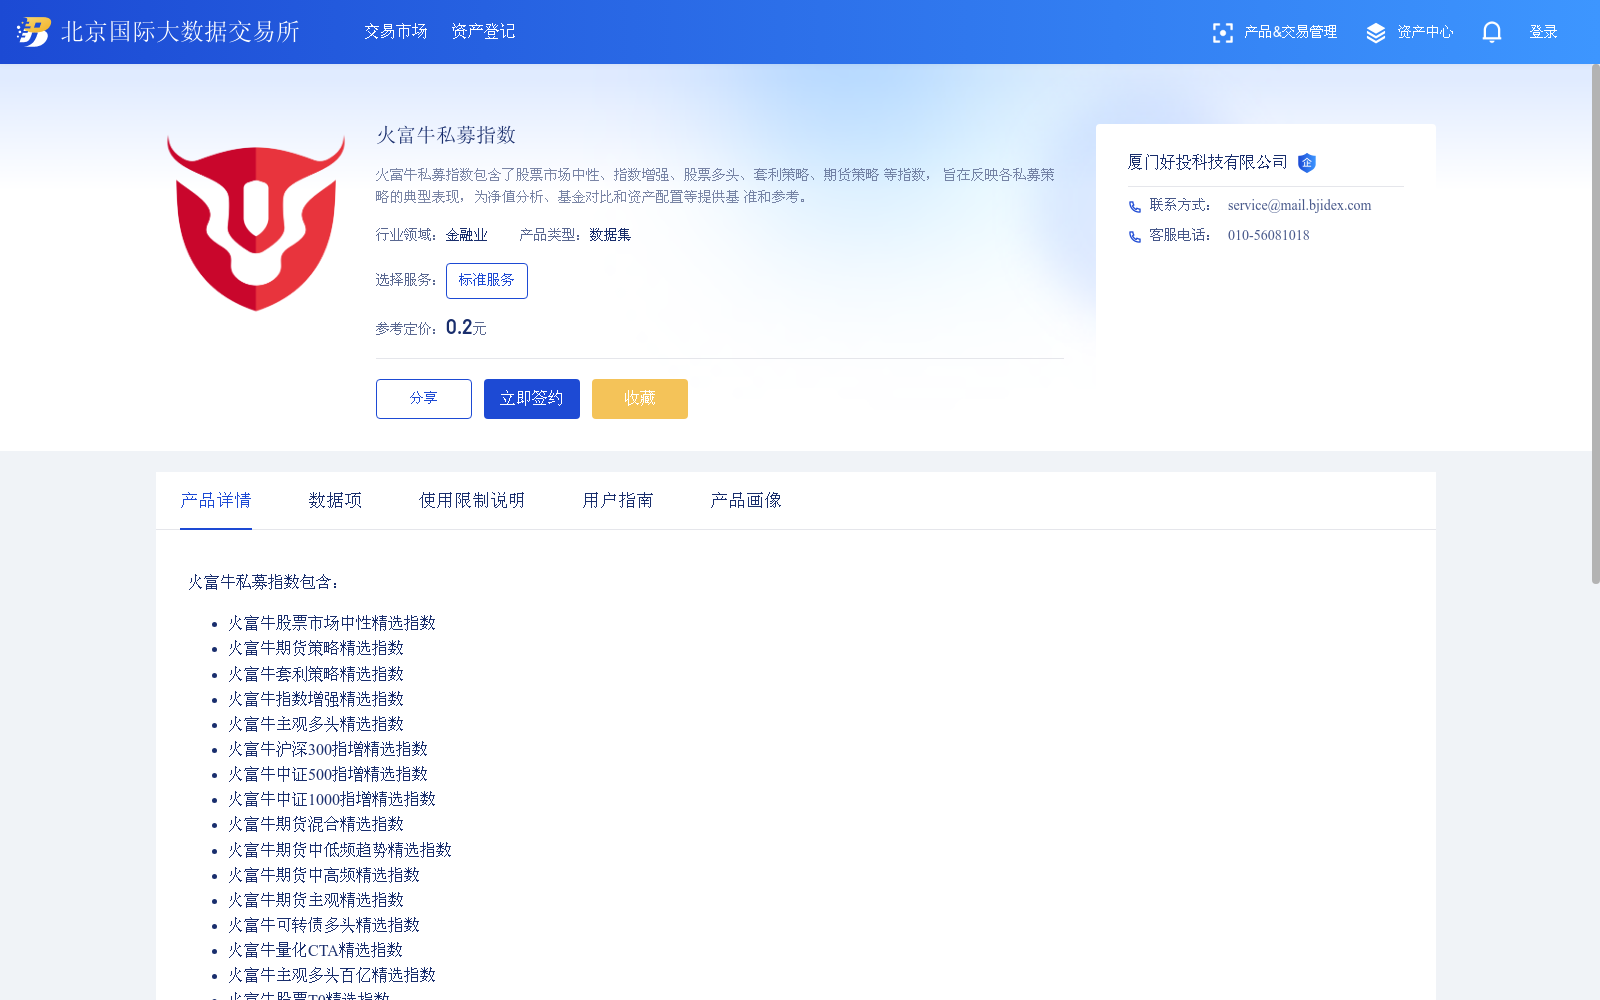The image size is (1600, 1000).
Task: Open the 产品&交易管理 scan icon
Action: pyautogui.click(x=1222, y=33)
